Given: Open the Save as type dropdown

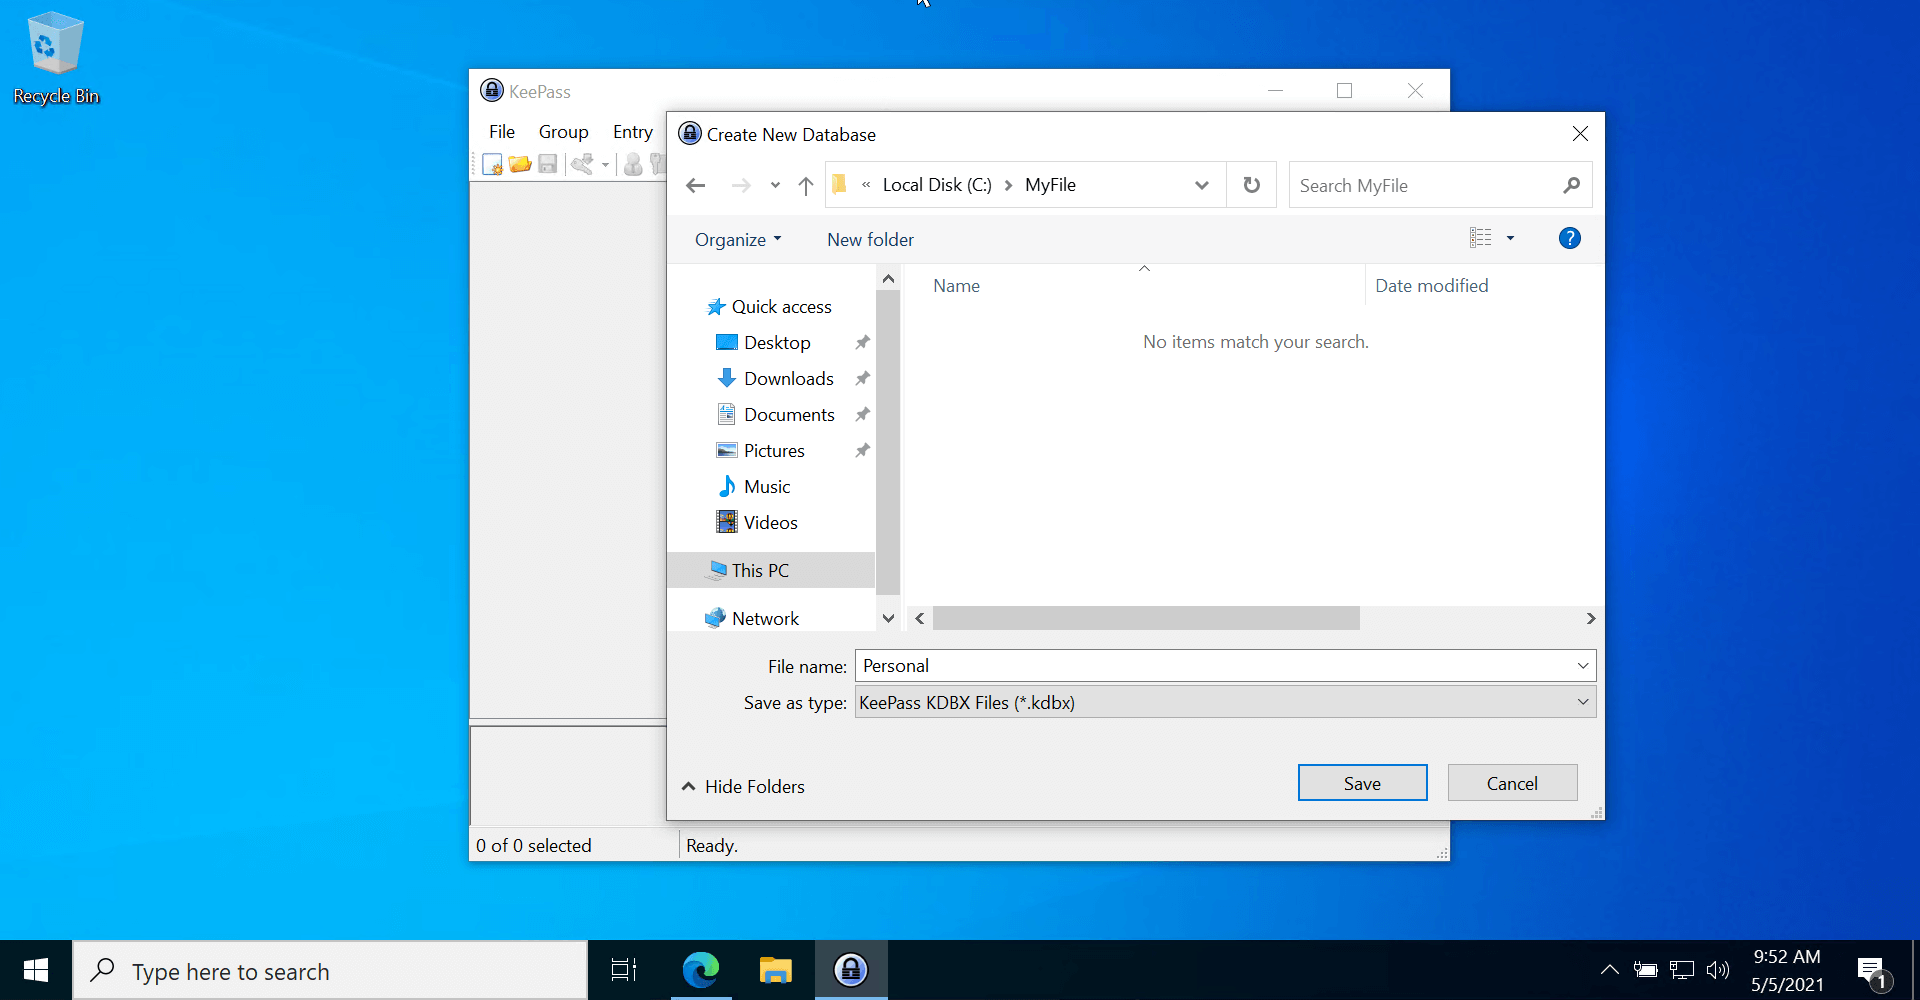Looking at the screenshot, I should click(1583, 702).
